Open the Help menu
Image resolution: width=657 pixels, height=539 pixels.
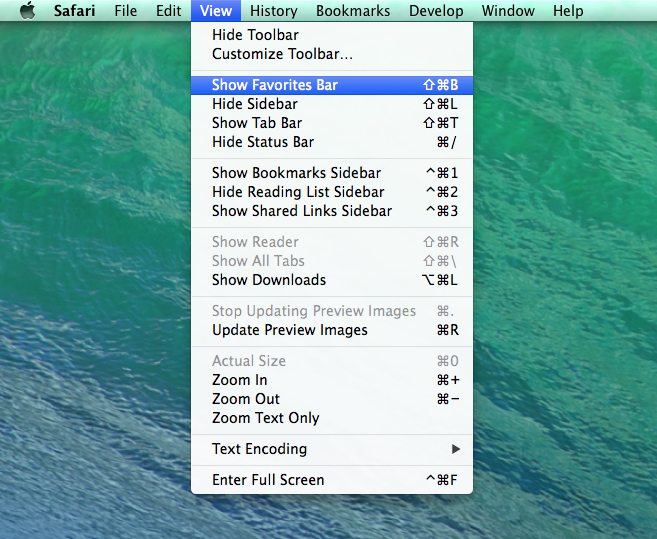568,10
